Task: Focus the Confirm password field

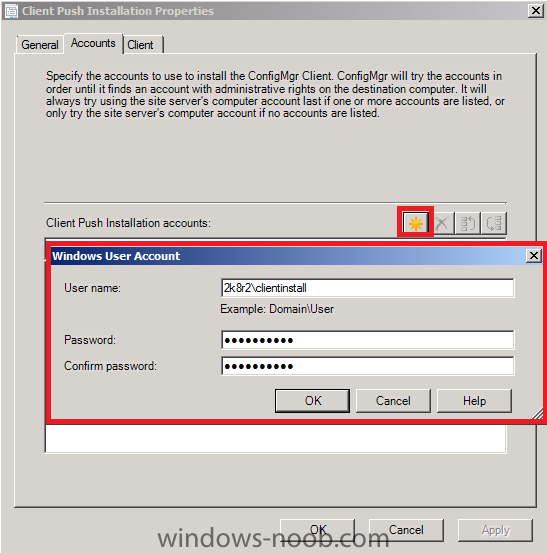Action: click(367, 366)
